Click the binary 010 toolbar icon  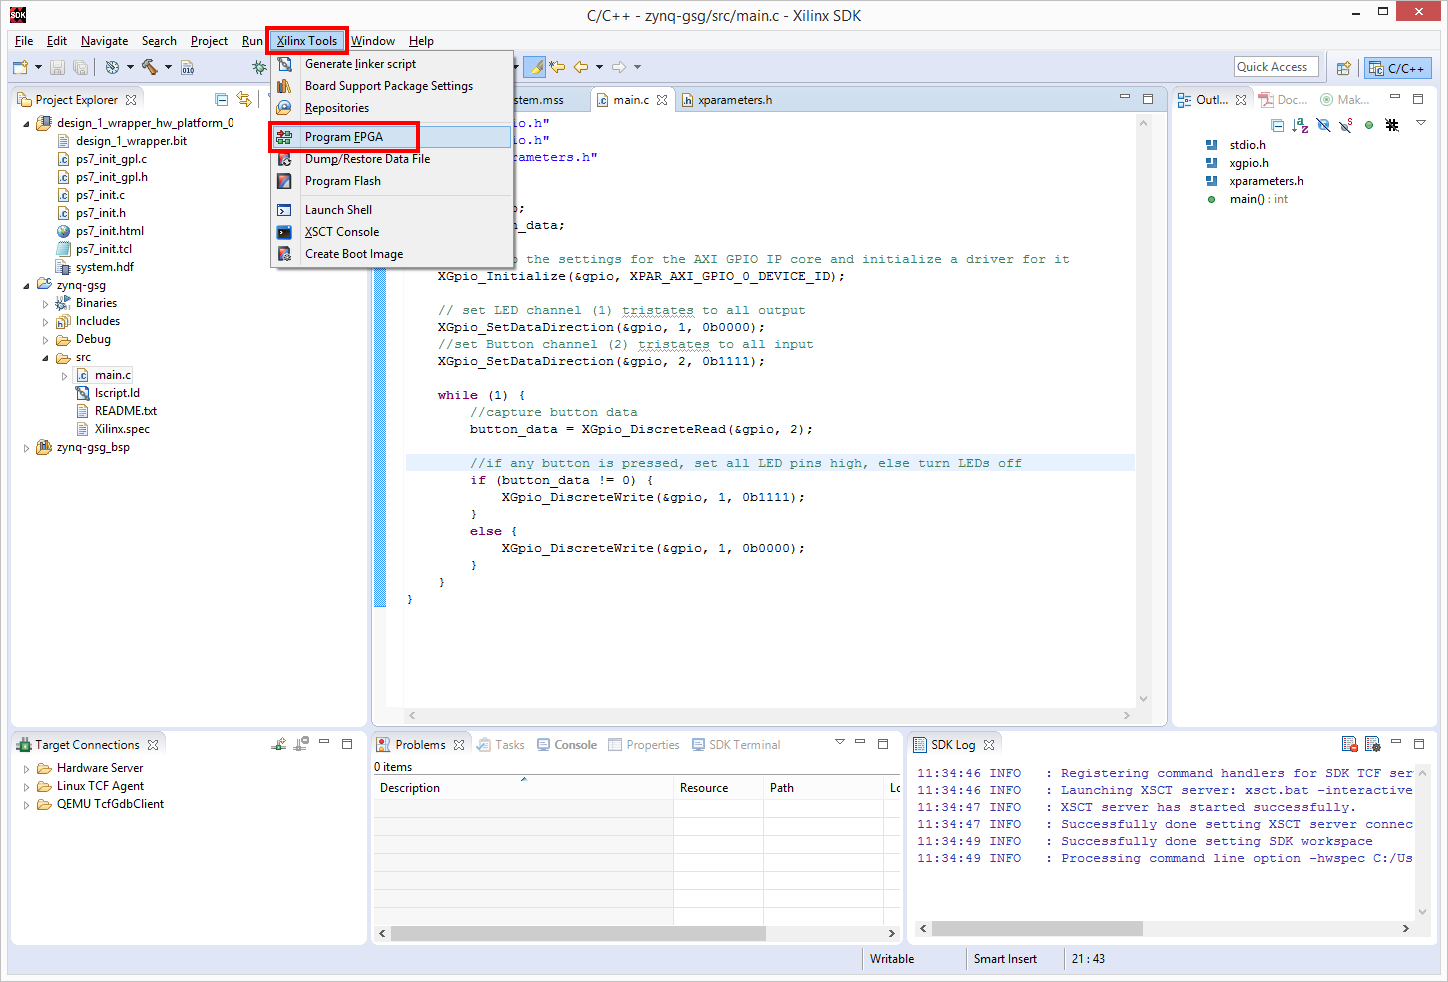pos(187,67)
